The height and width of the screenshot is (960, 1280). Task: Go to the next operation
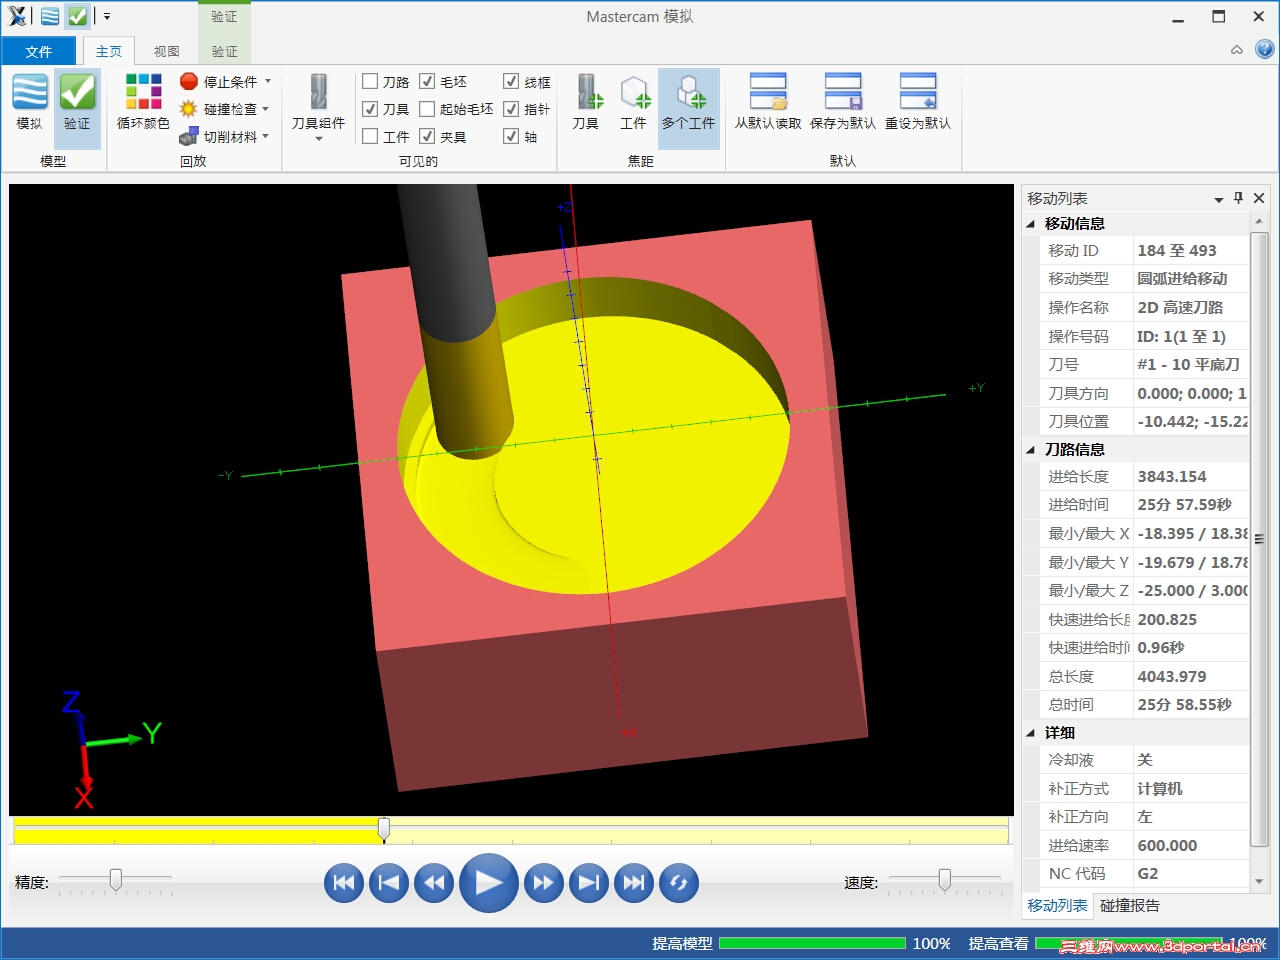(x=589, y=882)
